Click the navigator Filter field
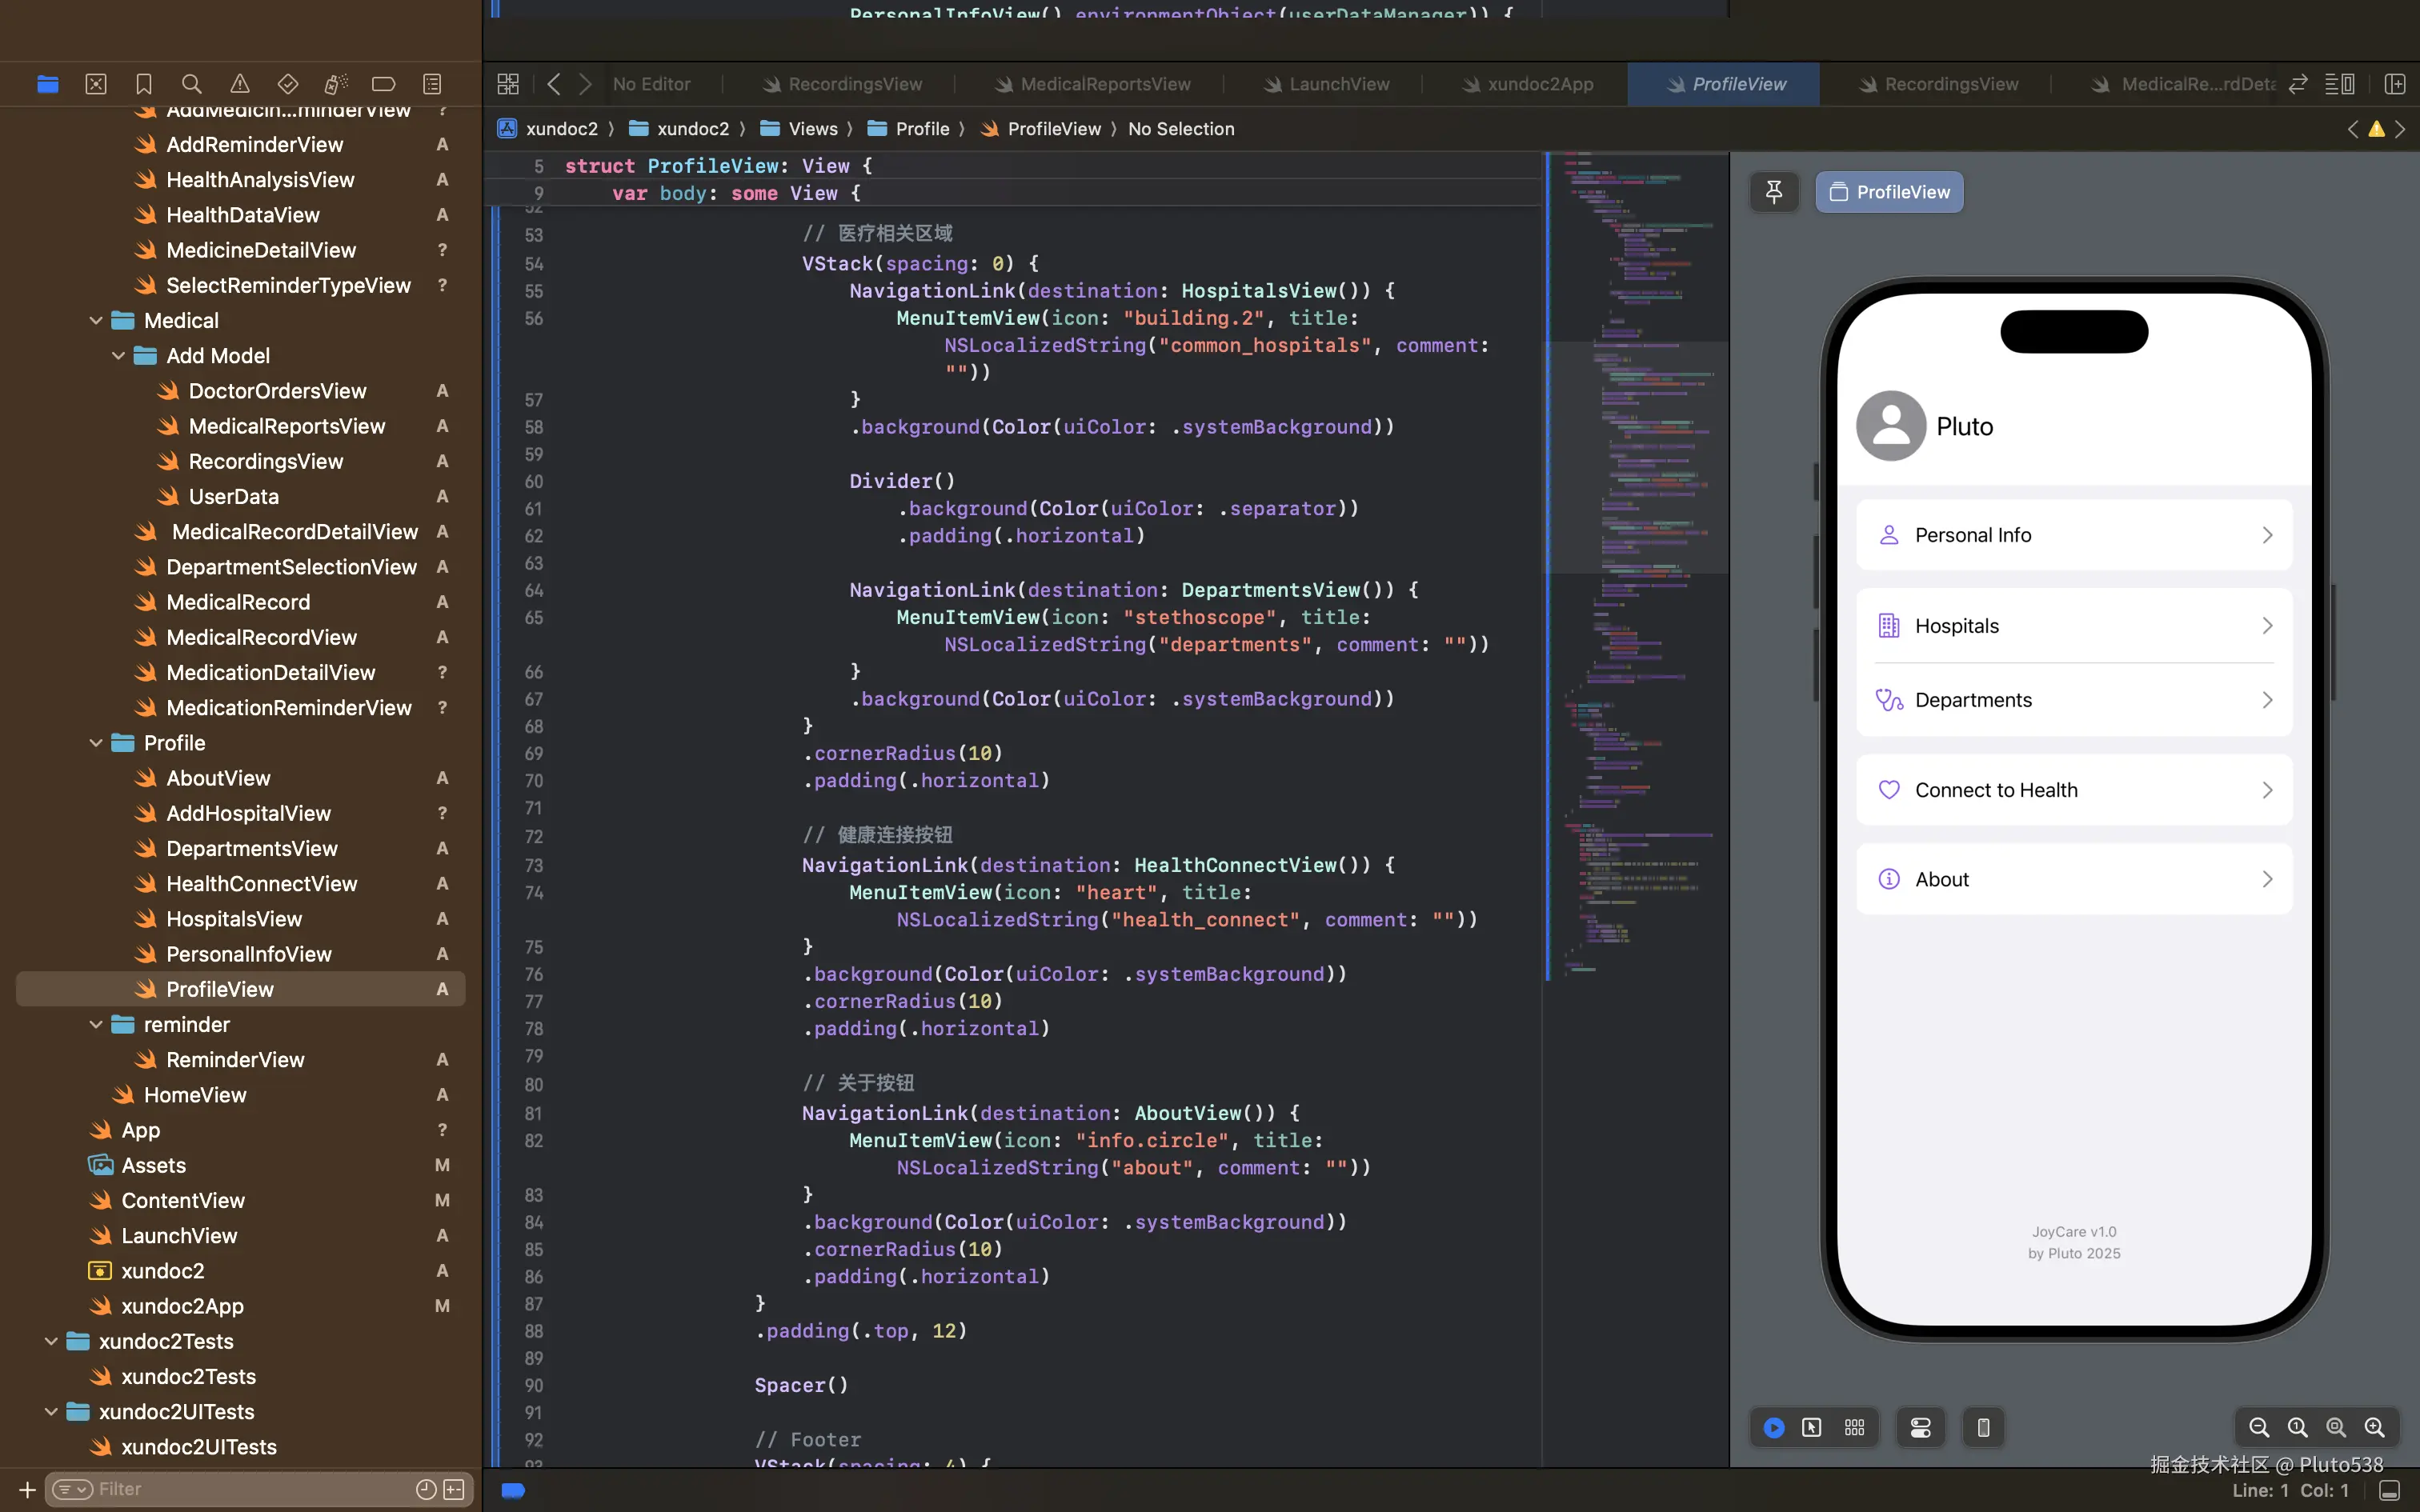The width and height of the screenshot is (2420, 1512). click(x=250, y=1489)
